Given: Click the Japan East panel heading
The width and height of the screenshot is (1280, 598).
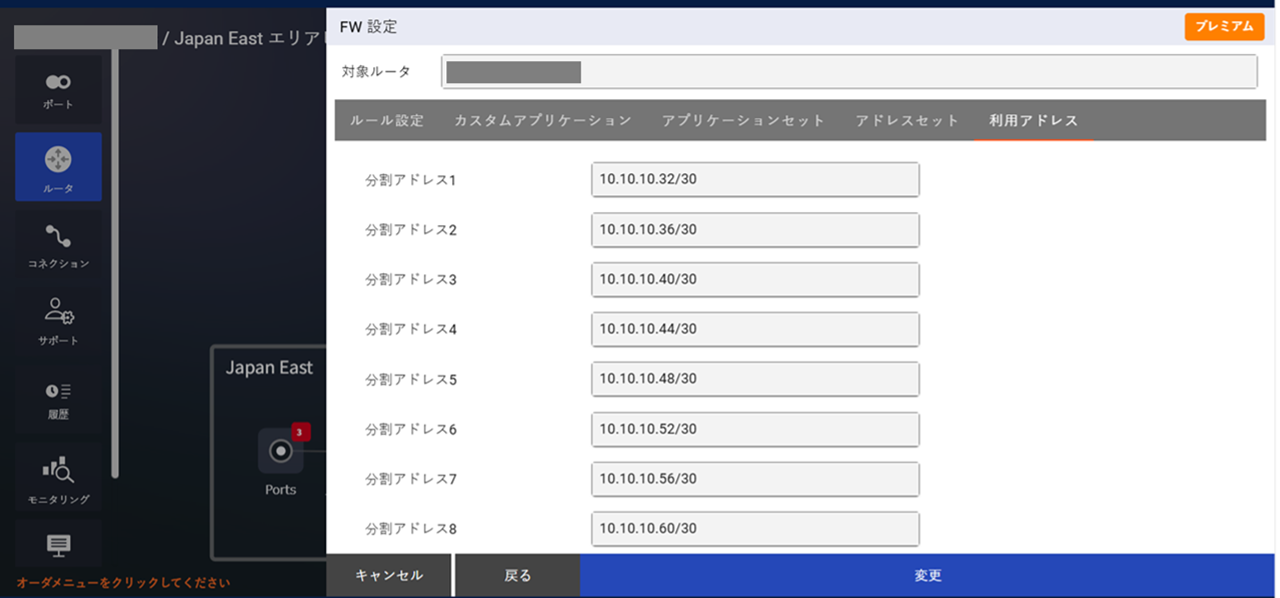Looking at the screenshot, I should point(269,368).
